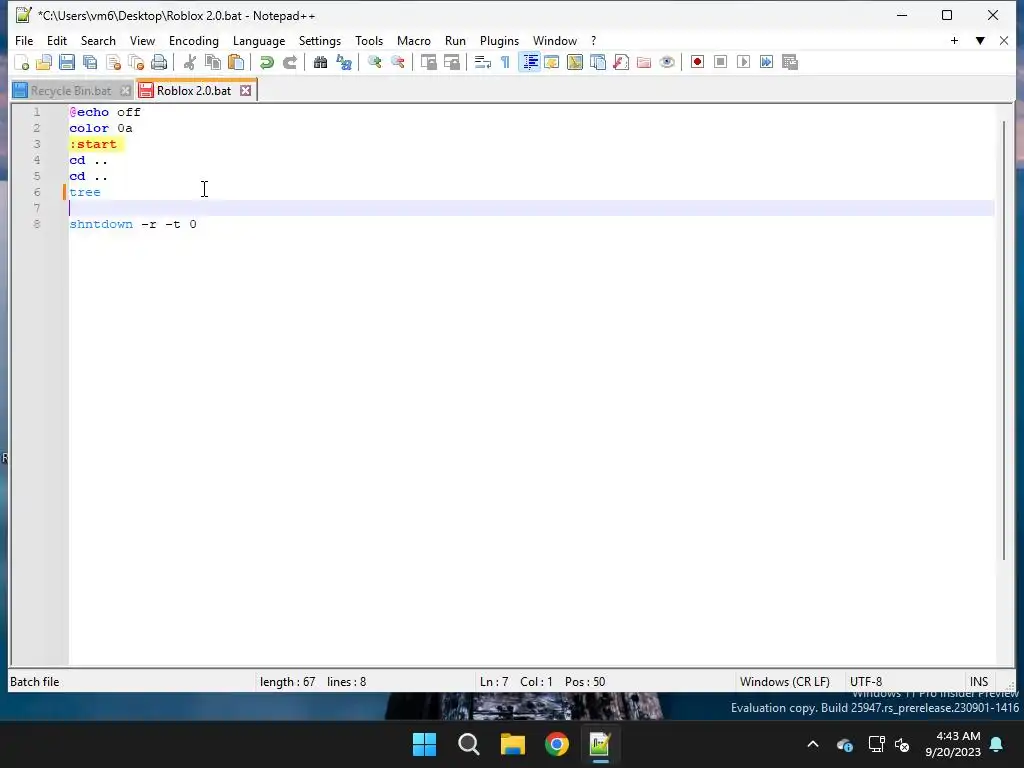Toggle the Monitoring eye icon
The image size is (1024, 768).
(x=667, y=62)
